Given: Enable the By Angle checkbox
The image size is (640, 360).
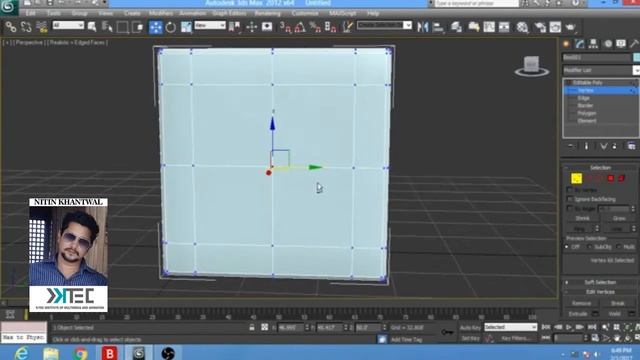Looking at the screenshot, I should pyautogui.click(x=569, y=209).
